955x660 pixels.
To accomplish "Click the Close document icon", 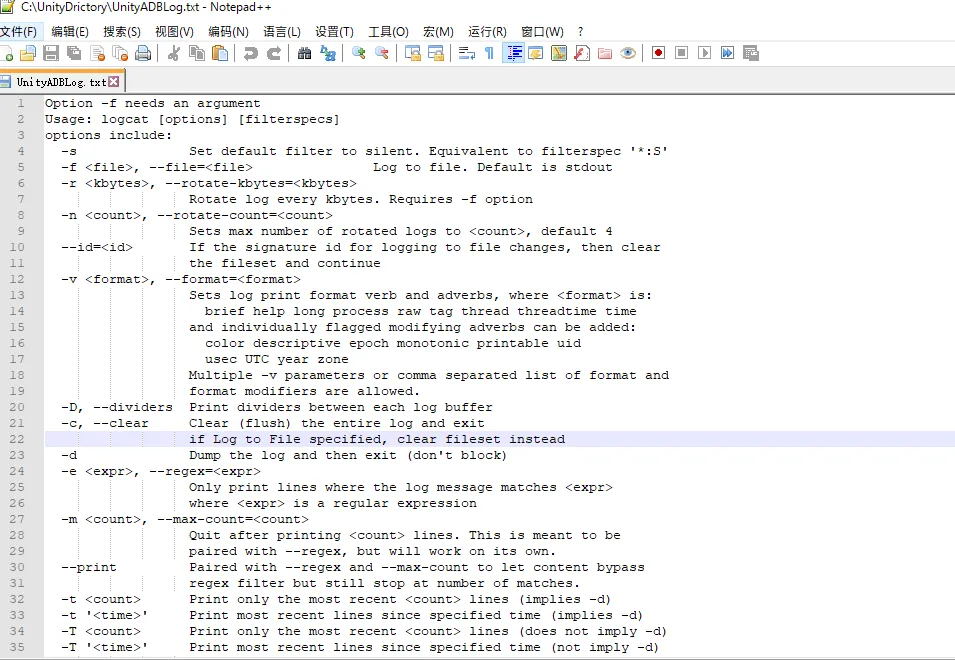I will 97,54.
